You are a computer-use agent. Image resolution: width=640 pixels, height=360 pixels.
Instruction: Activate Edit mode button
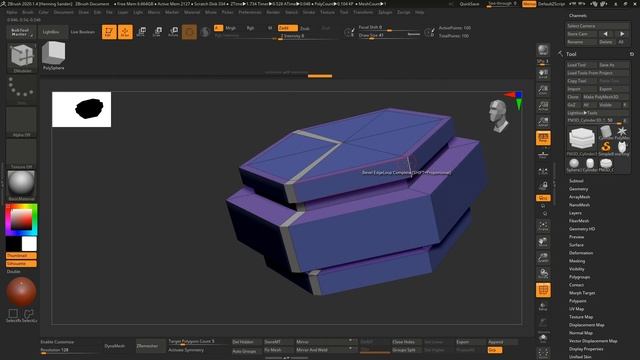[109, 32]
